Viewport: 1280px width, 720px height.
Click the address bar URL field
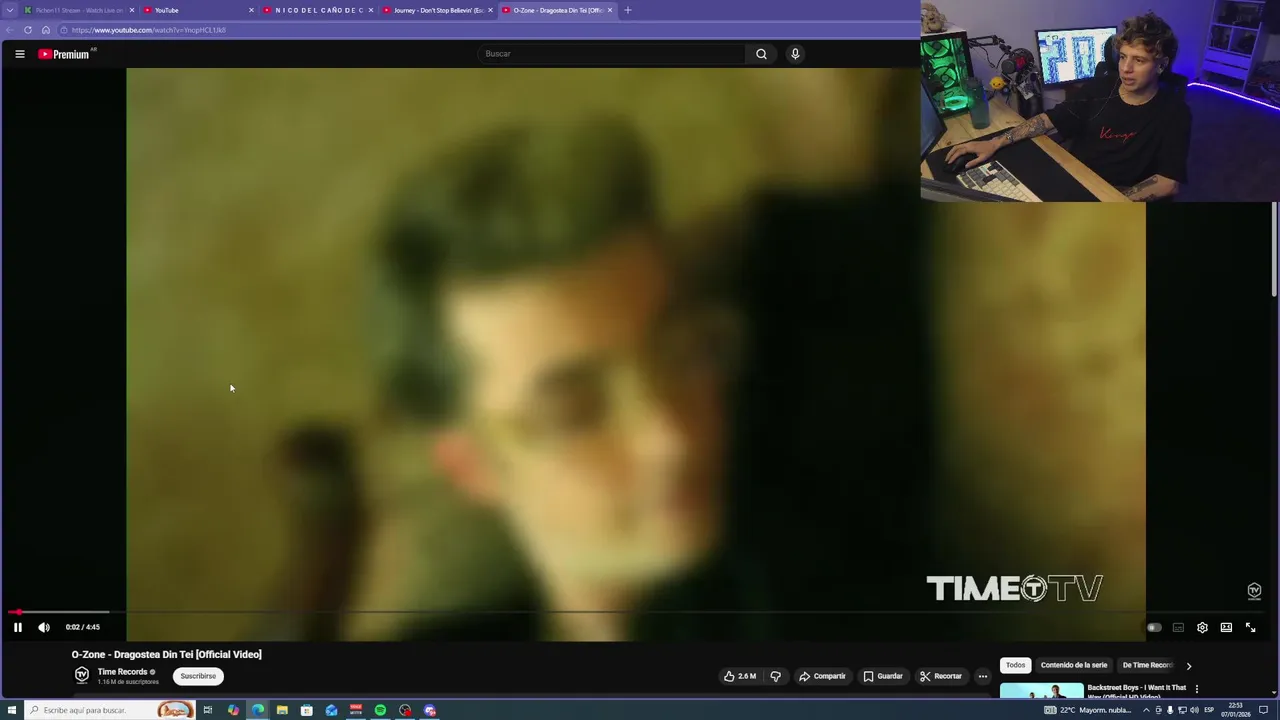490,30
